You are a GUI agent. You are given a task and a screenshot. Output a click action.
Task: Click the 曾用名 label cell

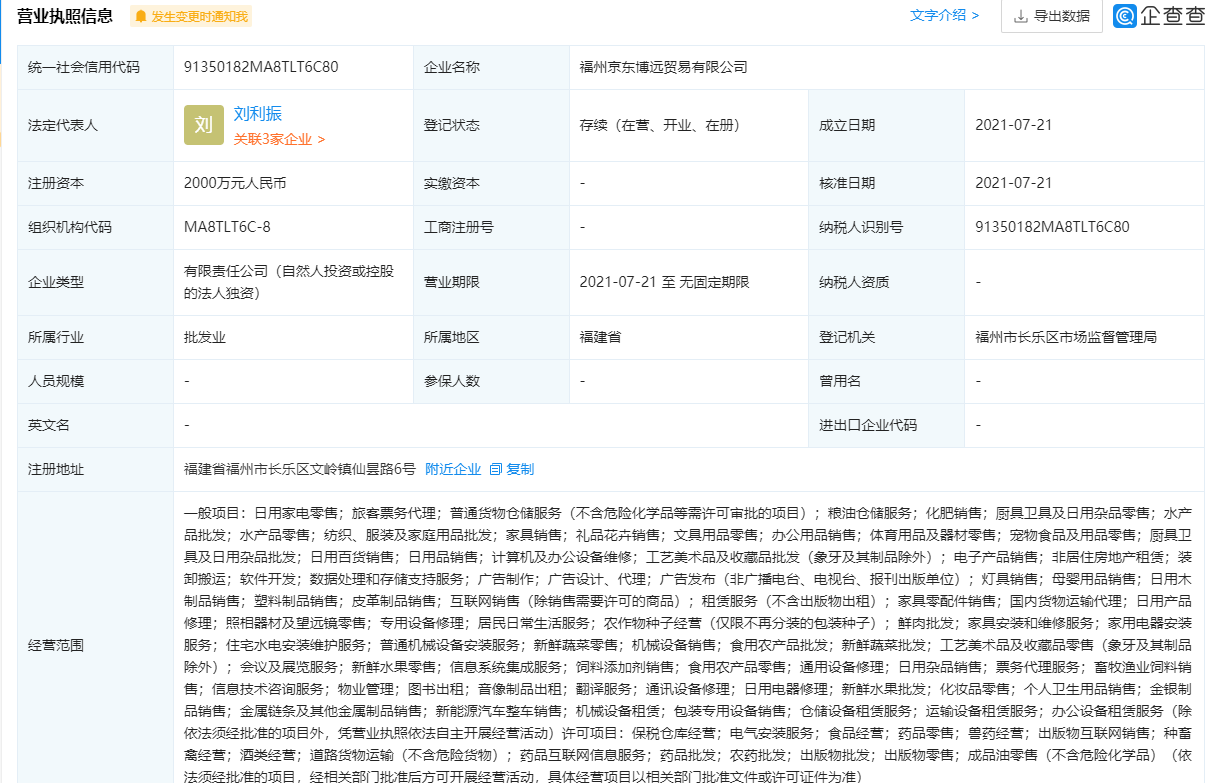(x=887, y=381)
